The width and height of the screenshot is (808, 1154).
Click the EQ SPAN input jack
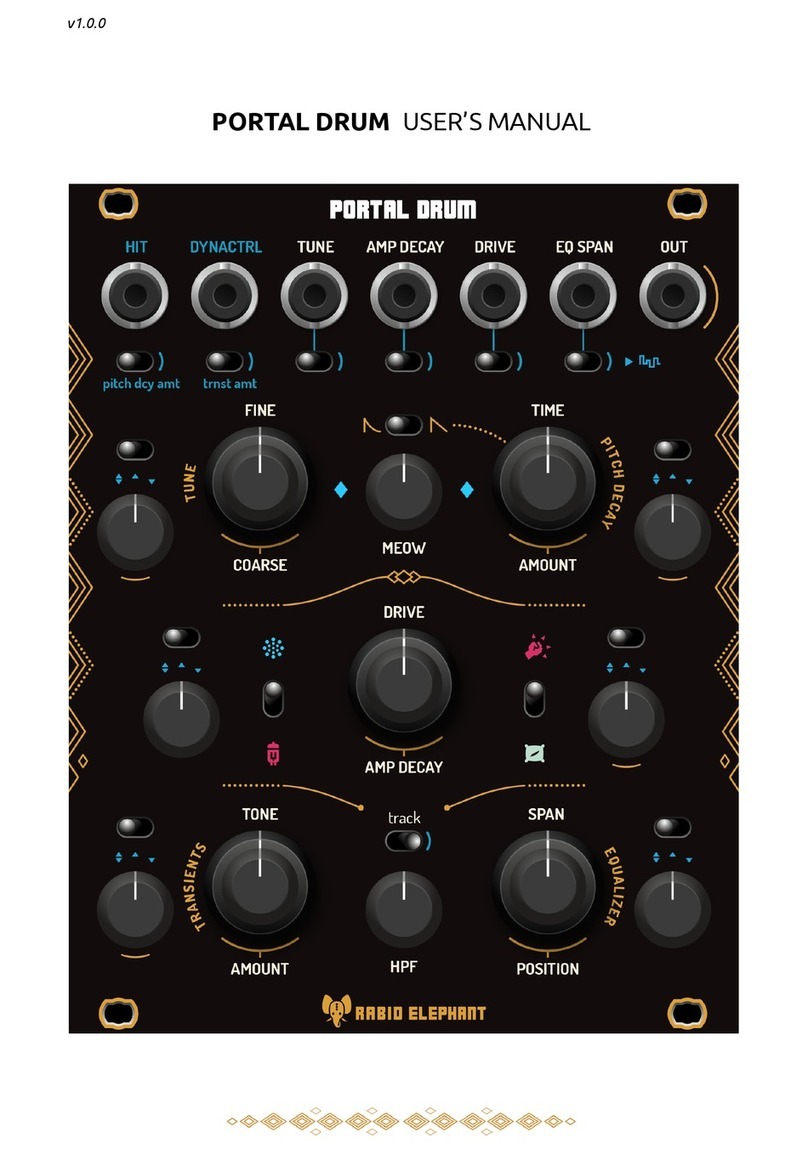584,295
